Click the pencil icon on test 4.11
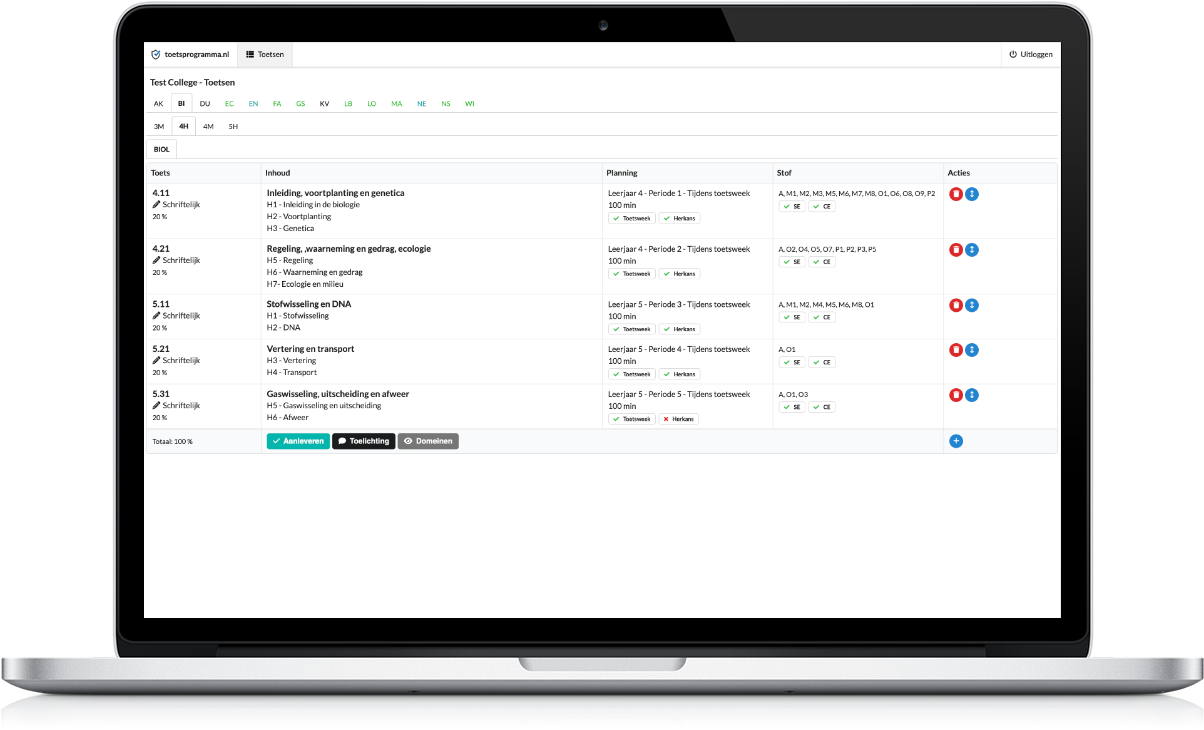1204x730 pixels. (156, 204)
